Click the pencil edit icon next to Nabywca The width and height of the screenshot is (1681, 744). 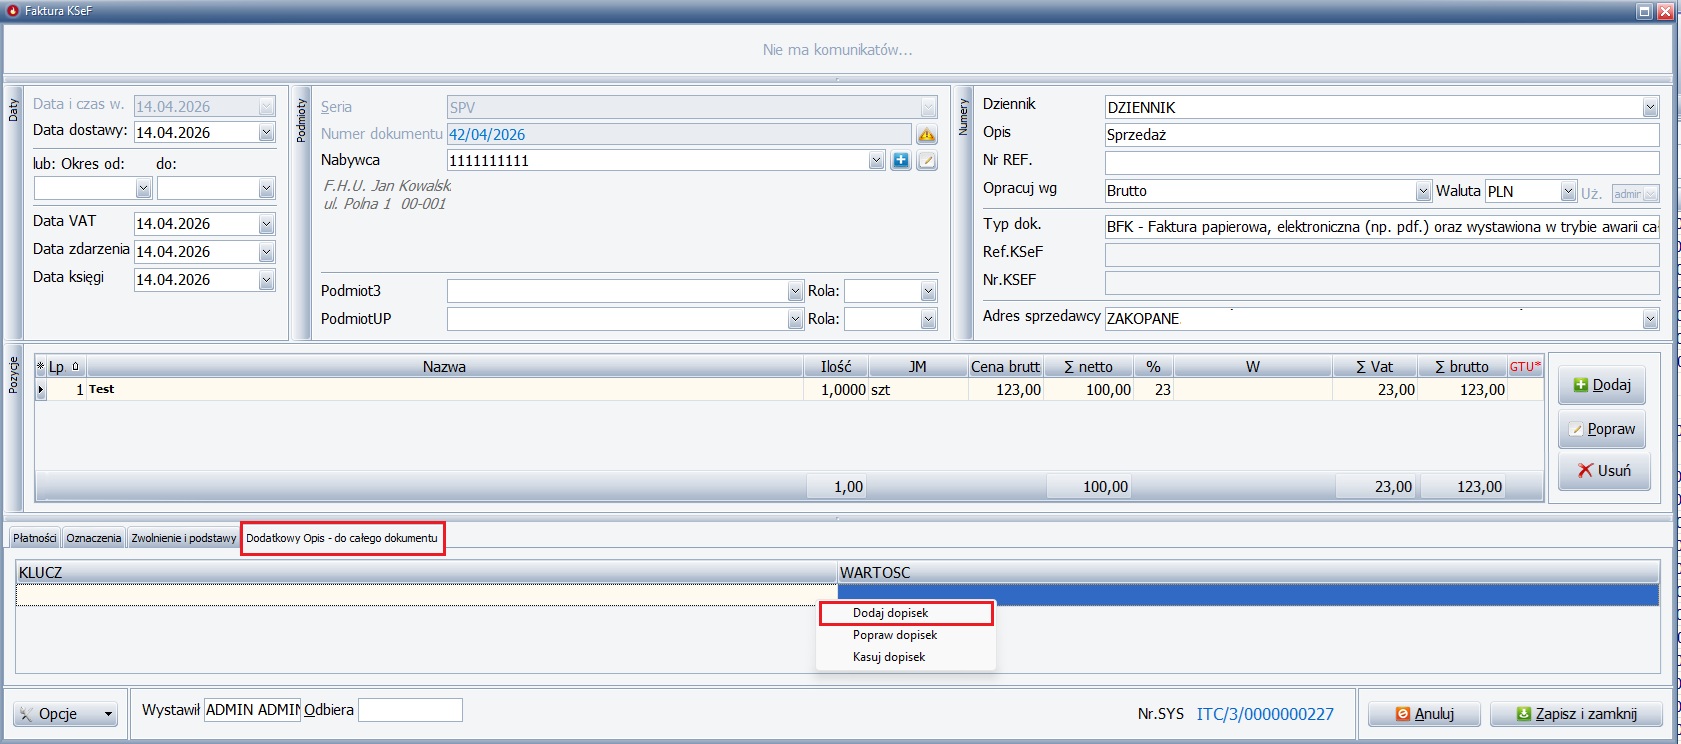click(927, 160)
